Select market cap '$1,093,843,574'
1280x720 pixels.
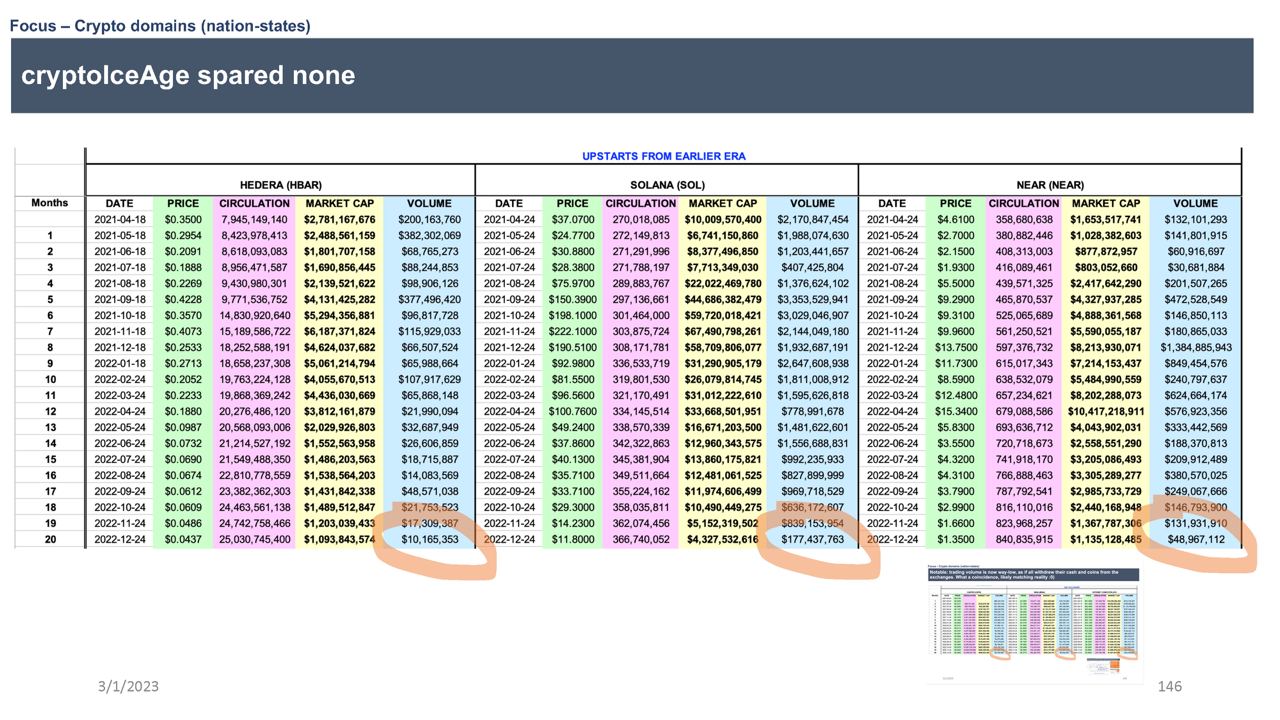pyautogui.click(x=339, y=539)
